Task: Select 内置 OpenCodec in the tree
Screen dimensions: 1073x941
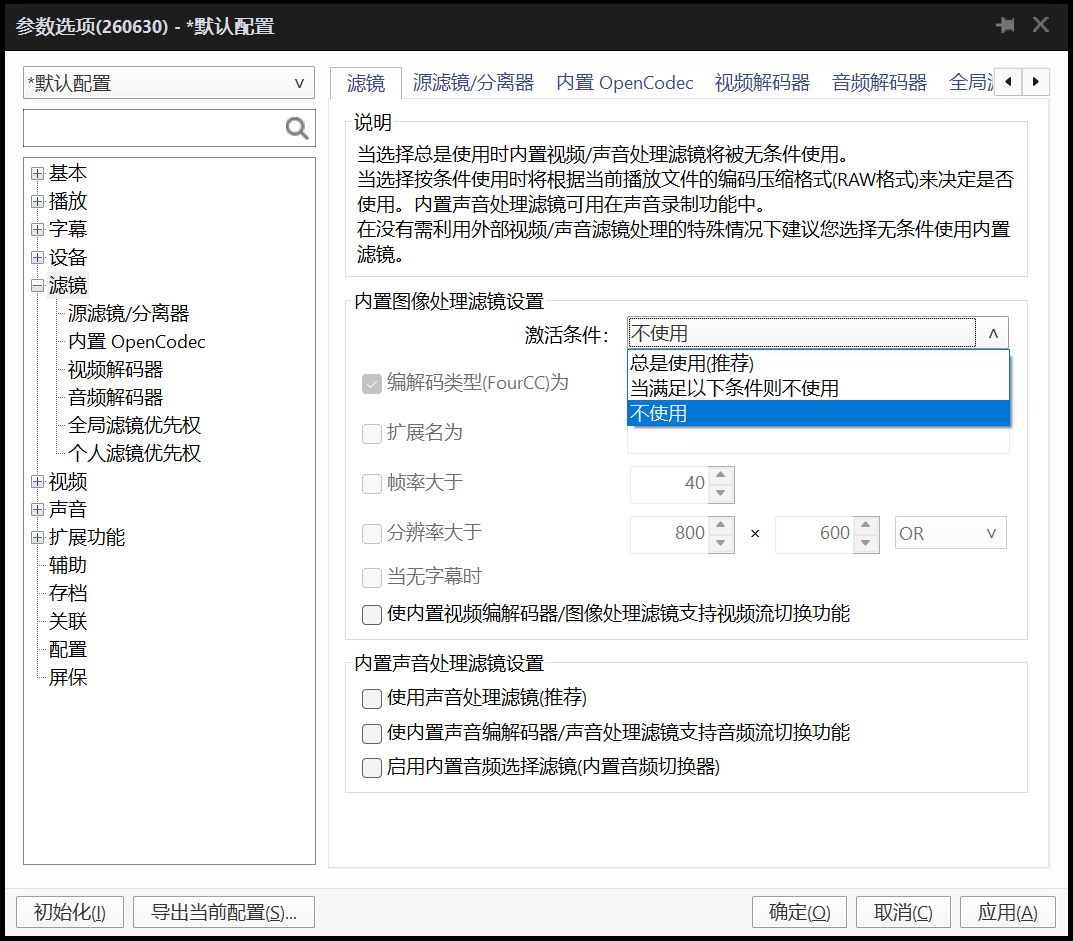Action: pyautogui.click(x=136, y=341)
